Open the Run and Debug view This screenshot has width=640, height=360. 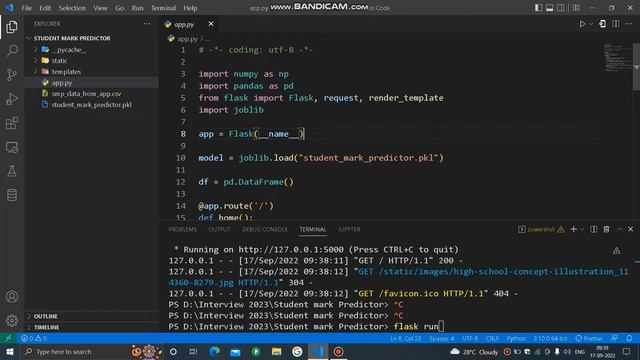tap(12, 99)
